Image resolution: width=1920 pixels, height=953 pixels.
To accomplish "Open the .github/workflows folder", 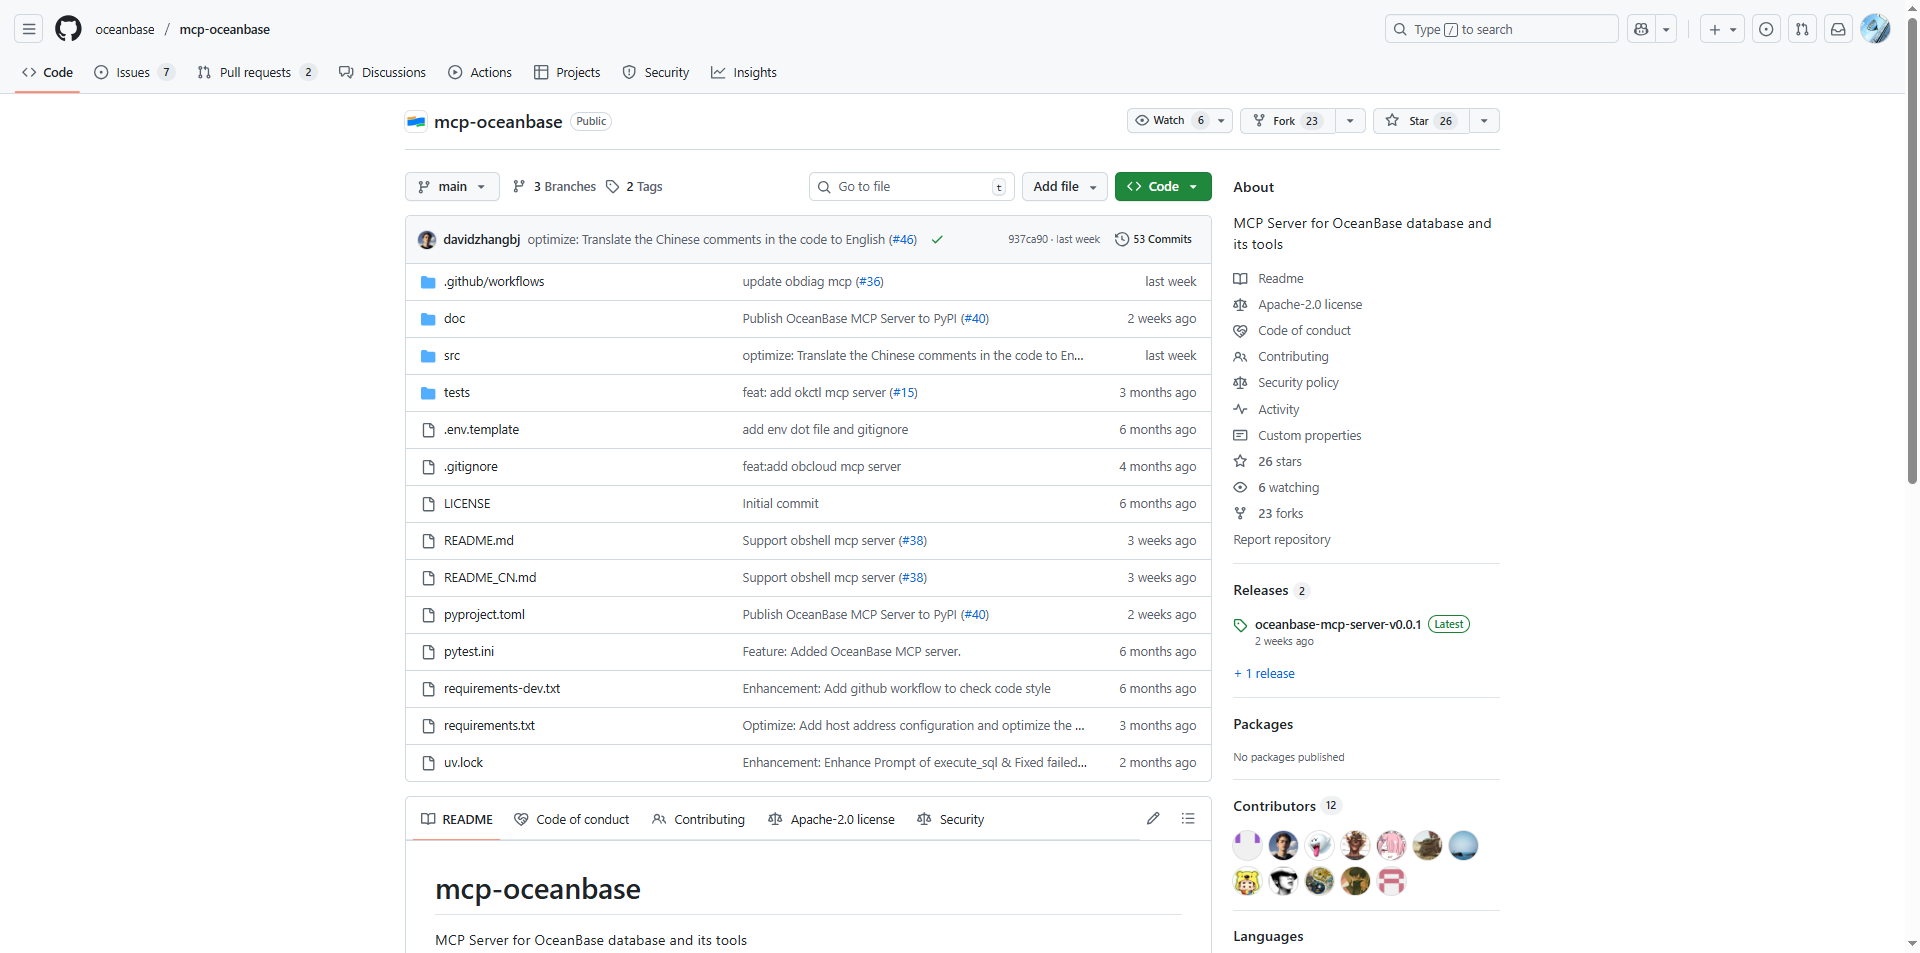I will 494,281.
